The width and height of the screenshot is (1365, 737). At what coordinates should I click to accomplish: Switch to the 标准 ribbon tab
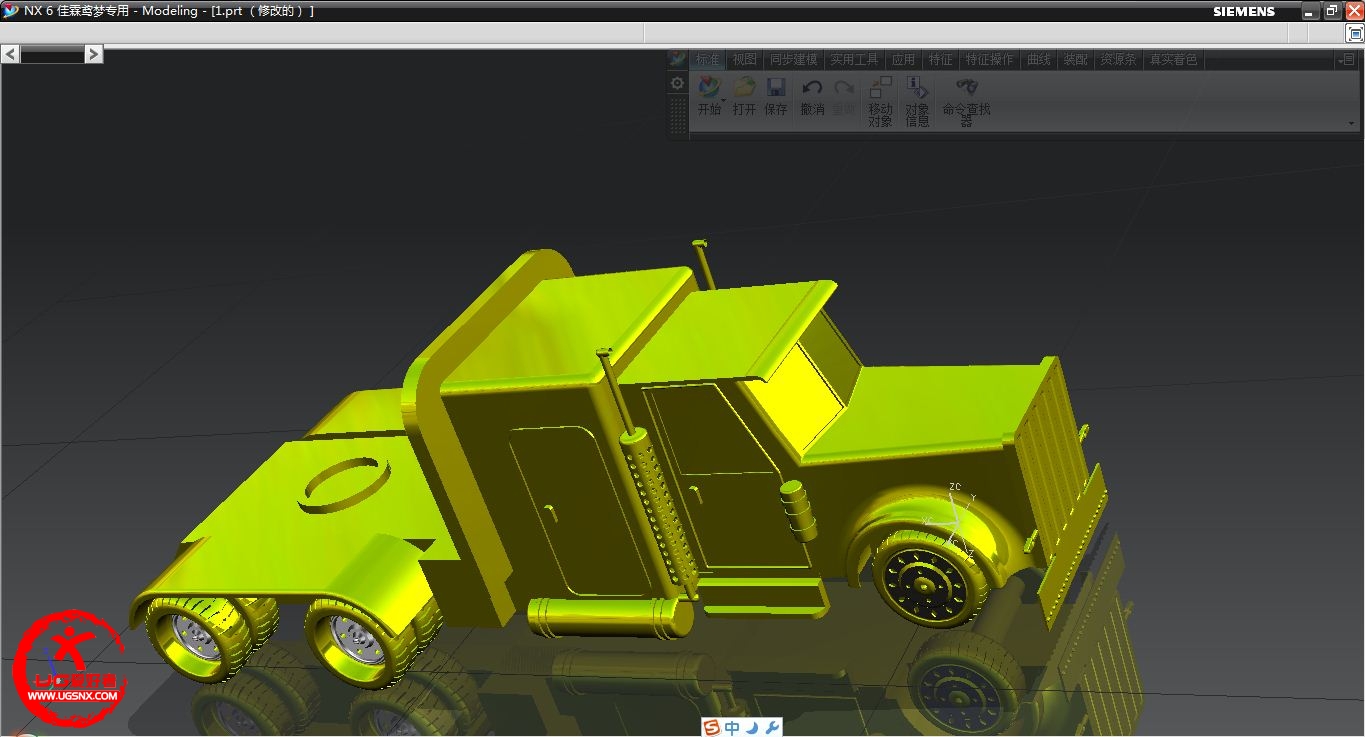tap(708, 59)
